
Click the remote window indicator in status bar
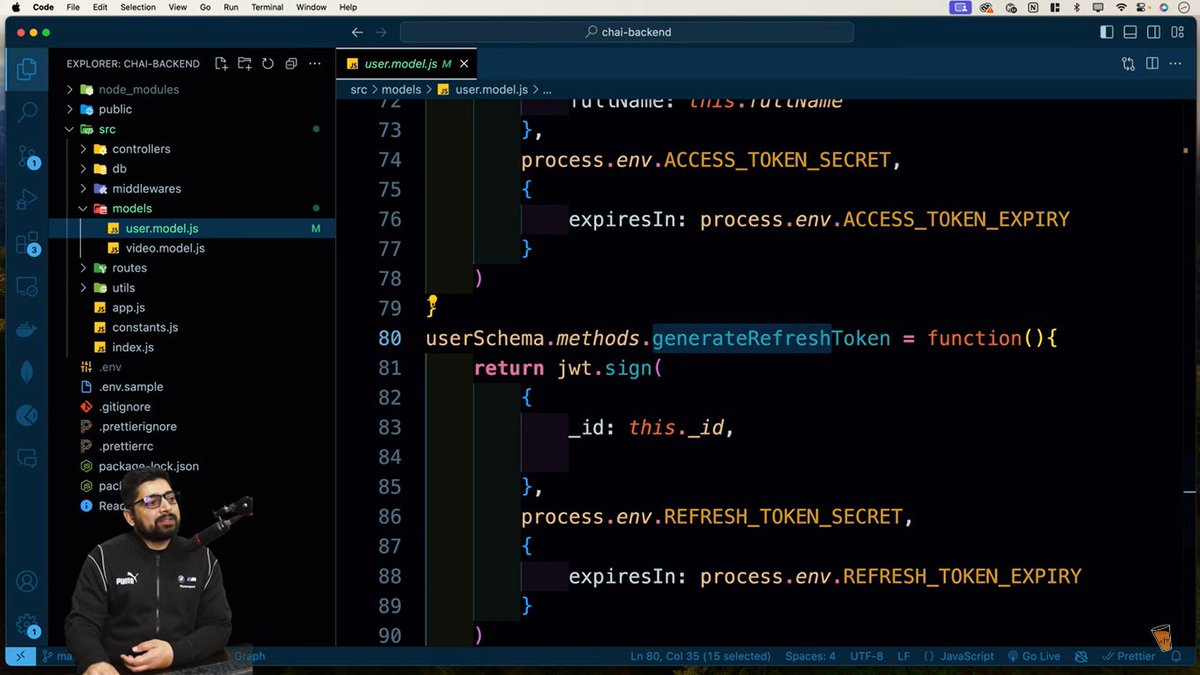[18, 656]
